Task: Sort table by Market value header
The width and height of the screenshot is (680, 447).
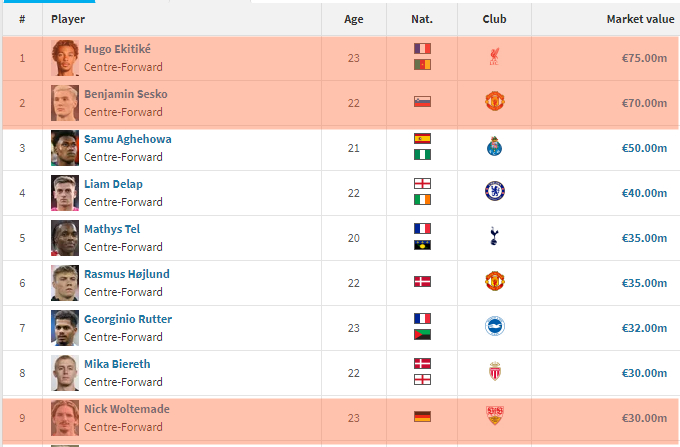Action: tap(640, 19)
